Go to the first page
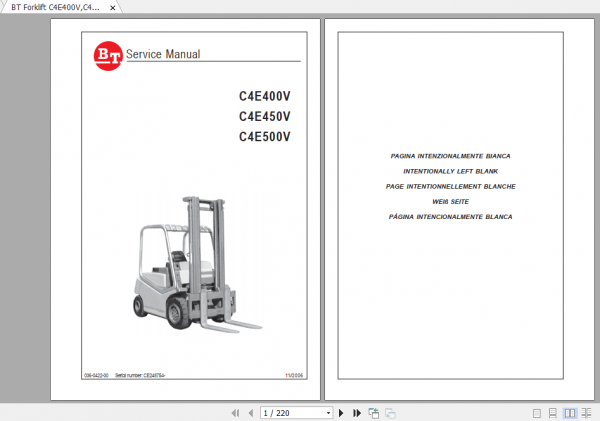 click(235, 413)
